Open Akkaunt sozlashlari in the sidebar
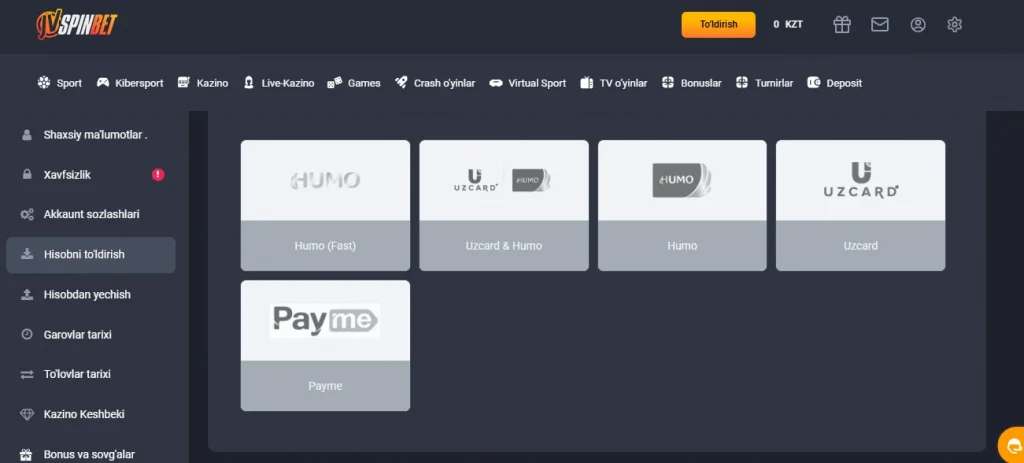Screen dimensions: 1024x463 91,215
